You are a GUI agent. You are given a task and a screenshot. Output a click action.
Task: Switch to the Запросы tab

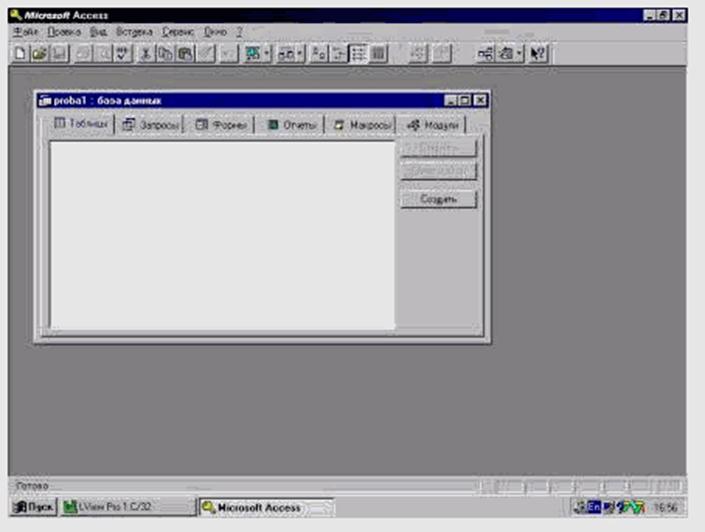(151, 125)
